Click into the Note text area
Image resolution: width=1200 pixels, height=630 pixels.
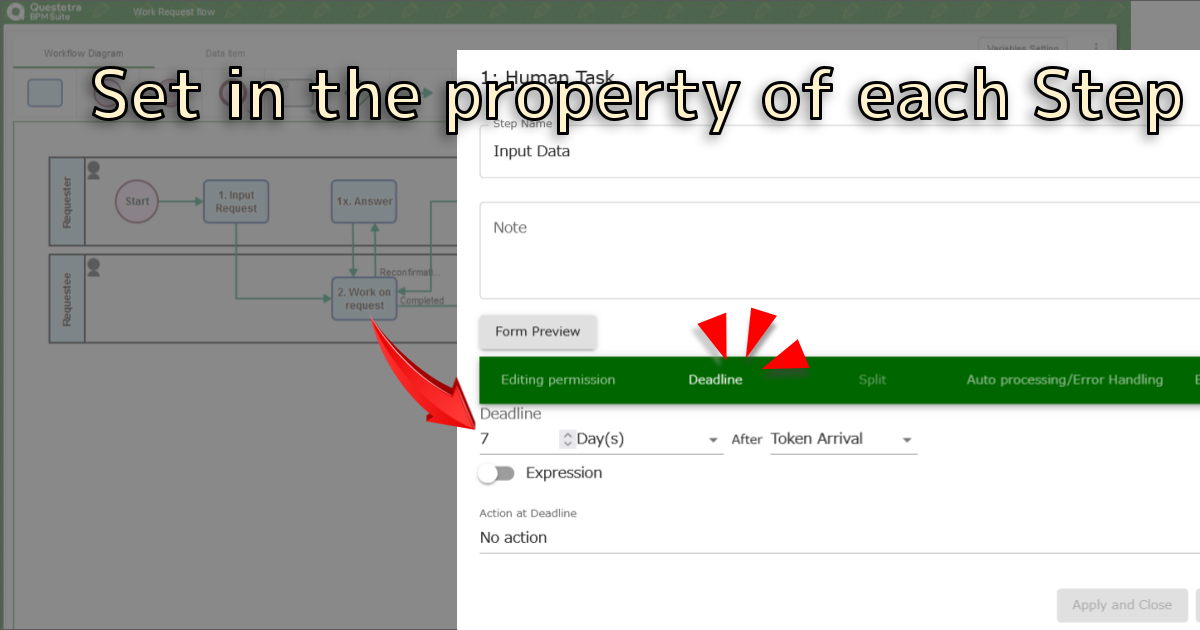[x=838, y=250]
